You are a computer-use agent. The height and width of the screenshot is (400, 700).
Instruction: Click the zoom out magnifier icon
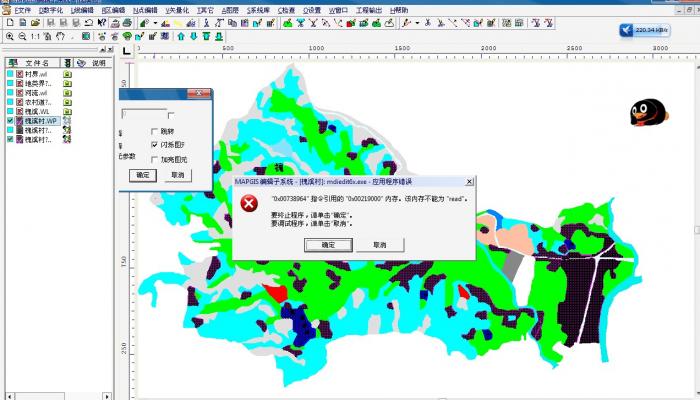coord(22,37)
